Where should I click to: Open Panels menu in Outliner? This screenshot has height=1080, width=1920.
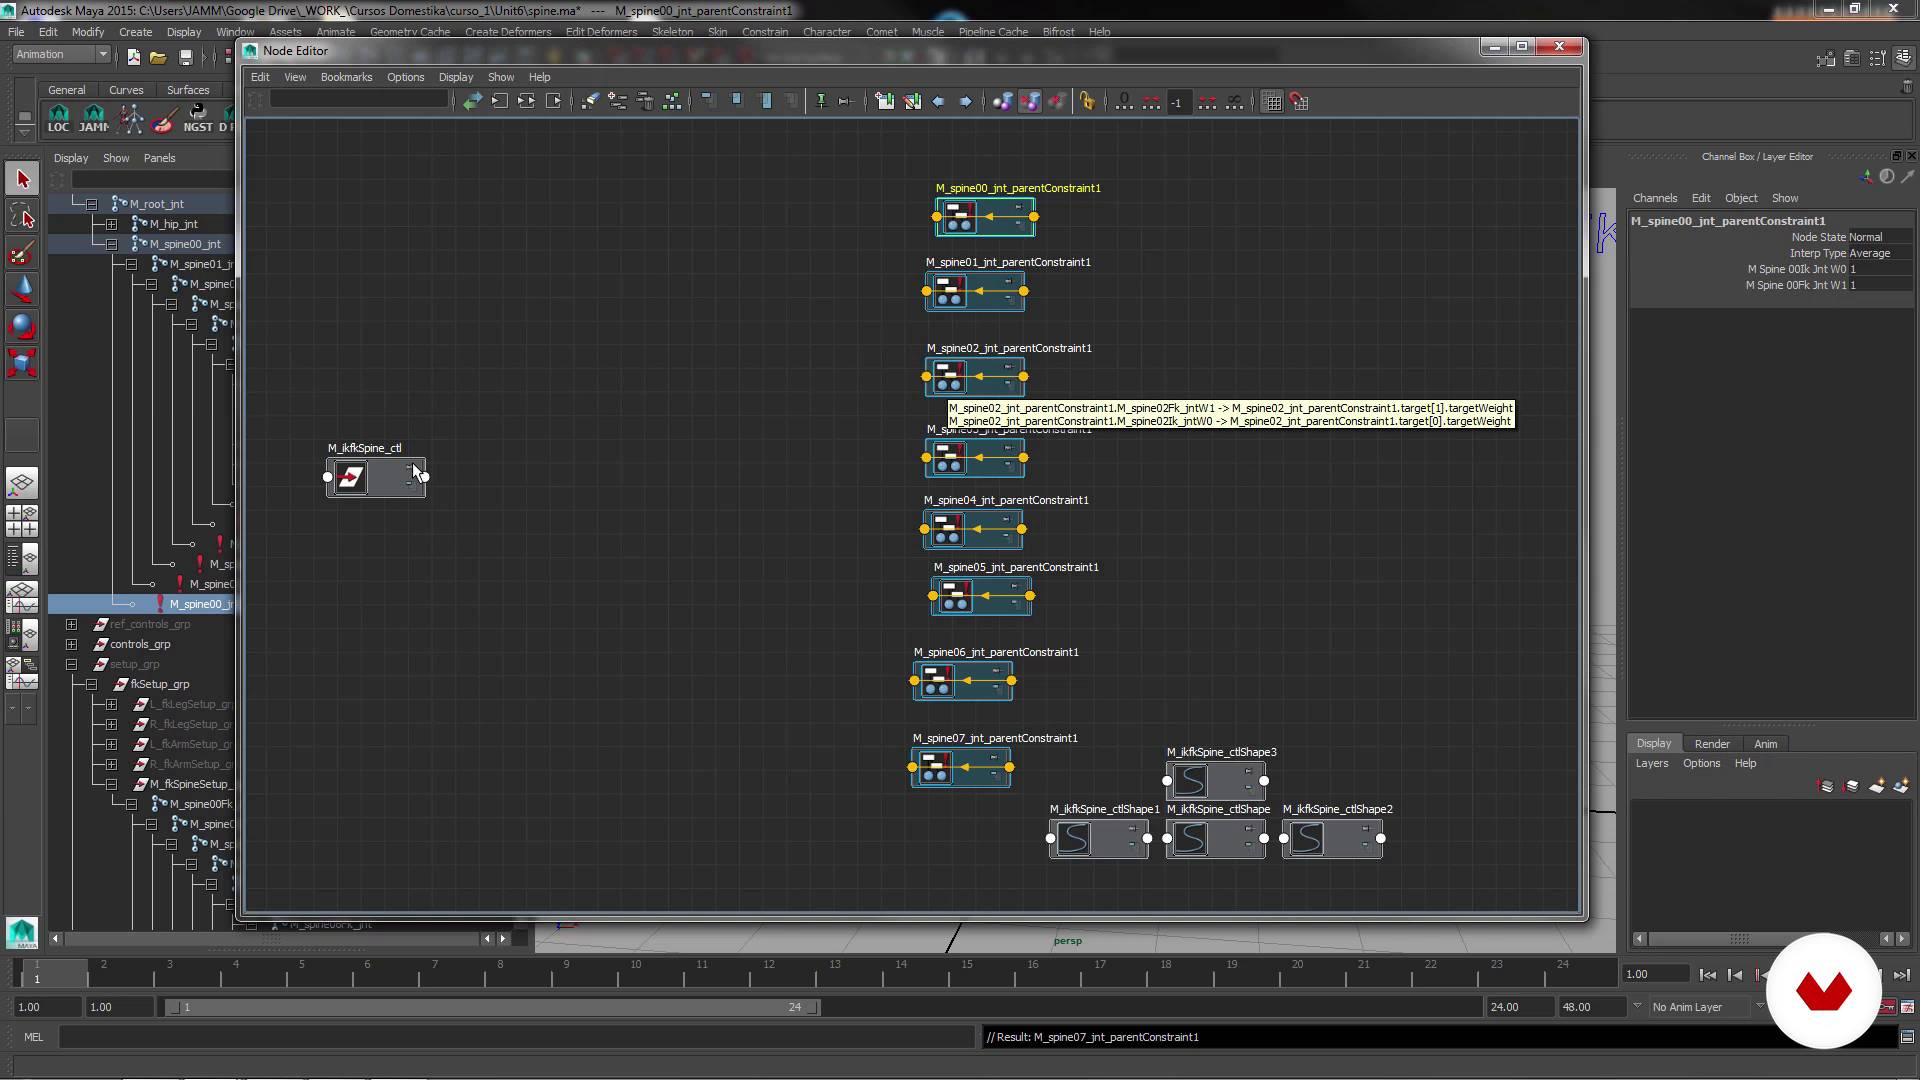(x=159, y=158)
